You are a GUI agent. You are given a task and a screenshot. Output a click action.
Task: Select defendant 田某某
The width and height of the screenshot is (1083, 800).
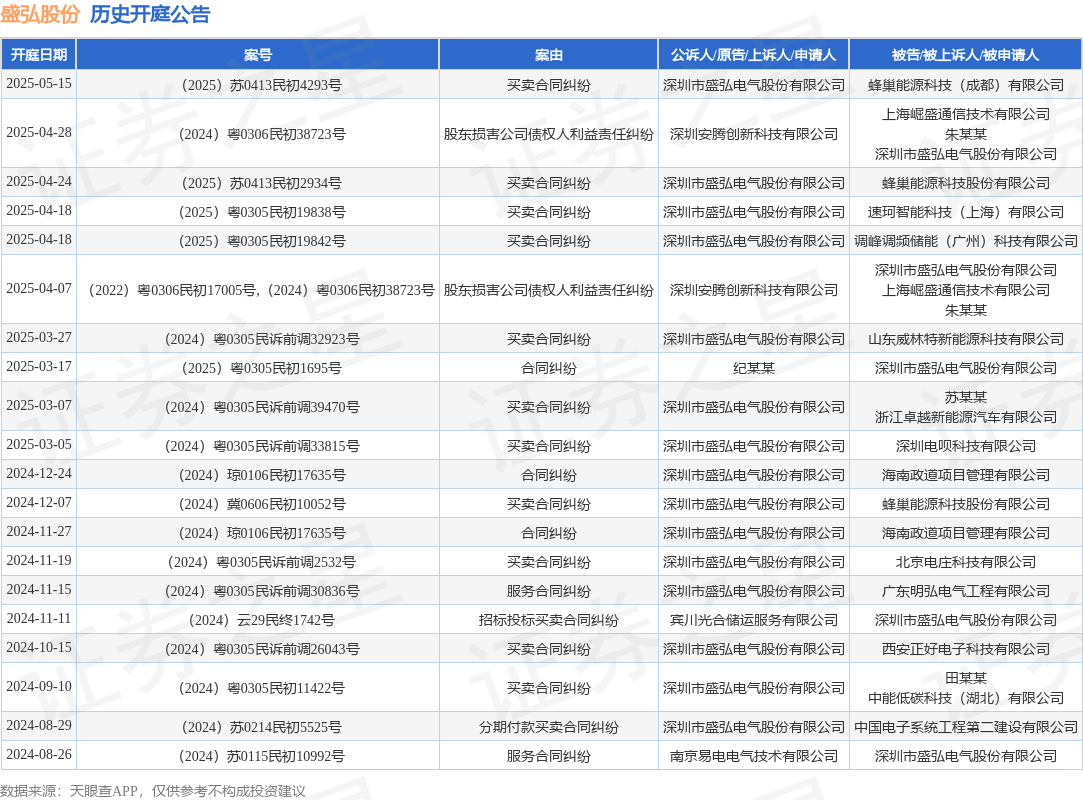pos(966,678)
